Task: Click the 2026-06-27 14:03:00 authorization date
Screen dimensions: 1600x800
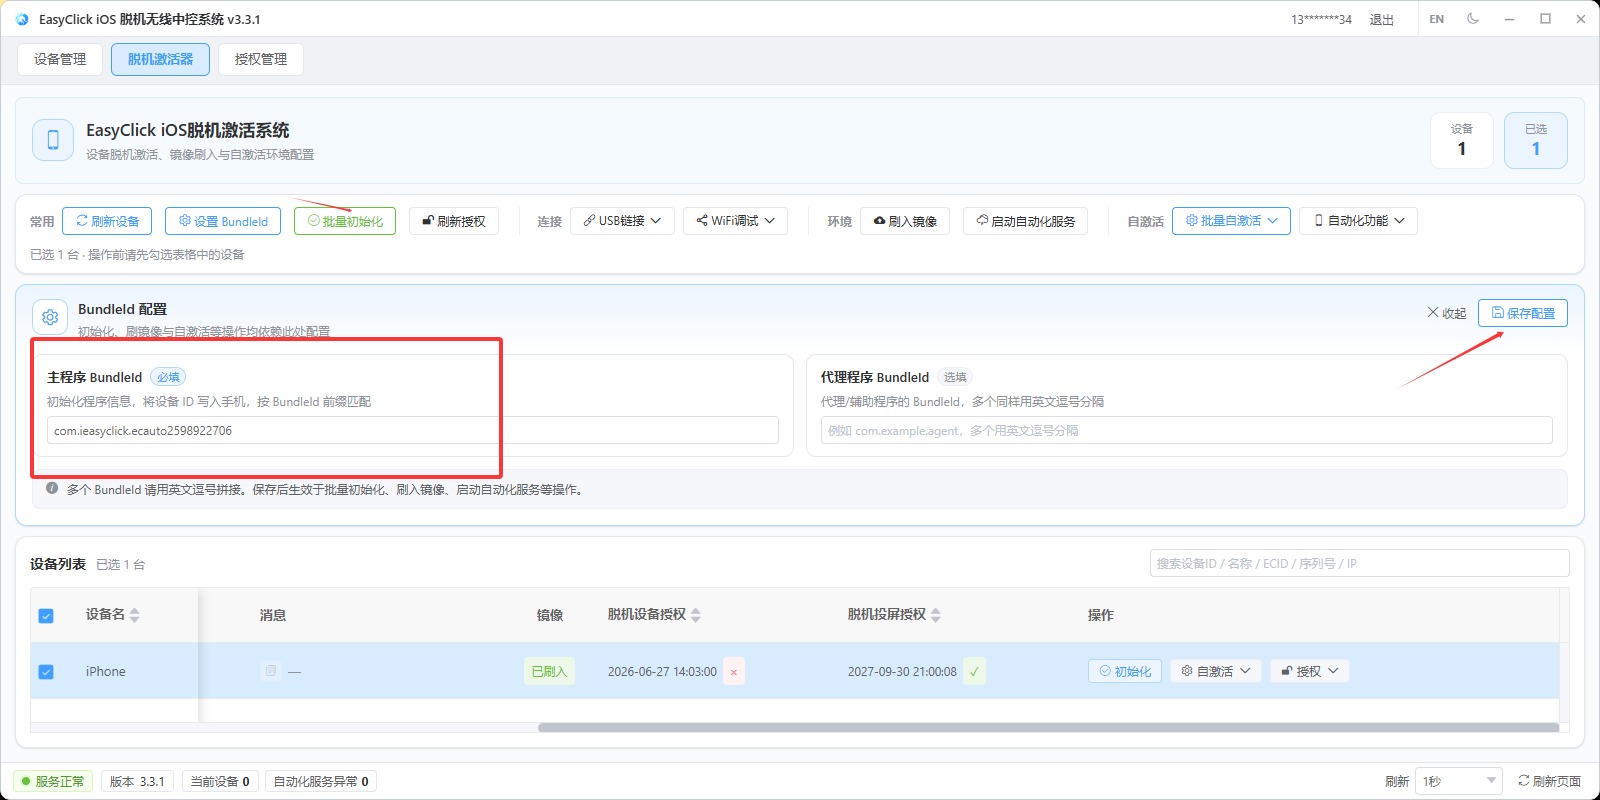Action: (x=662, y=672)
